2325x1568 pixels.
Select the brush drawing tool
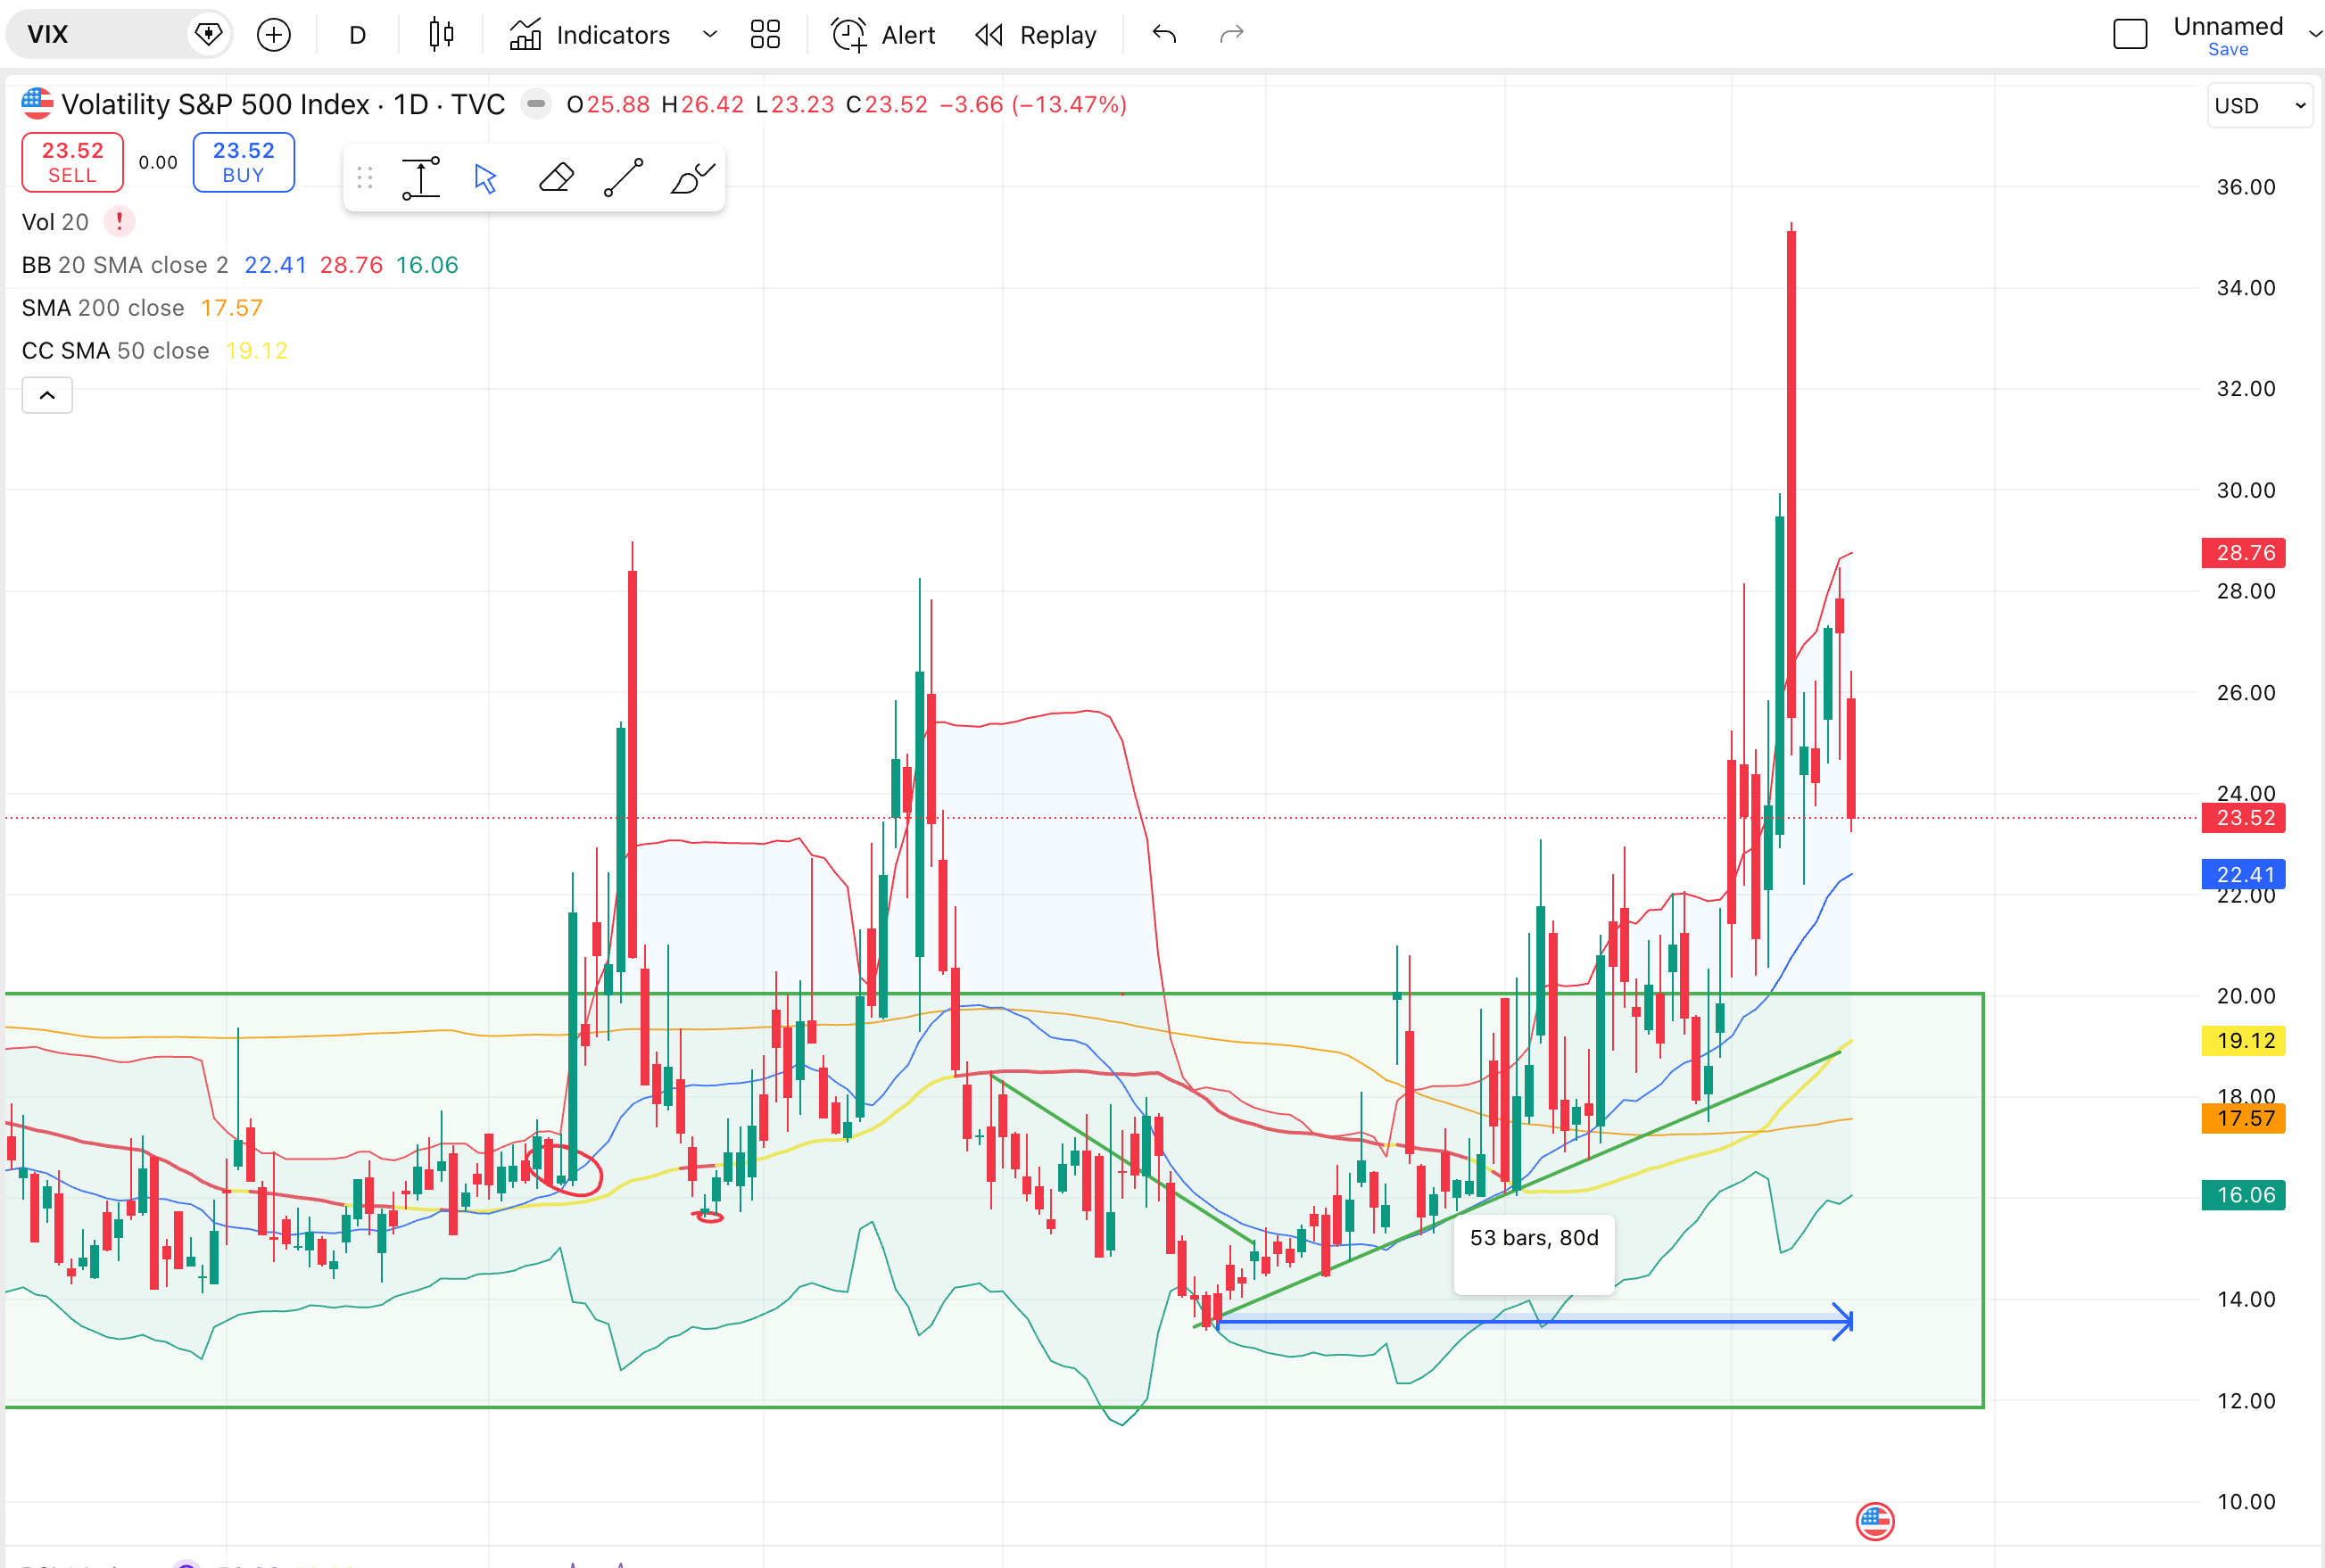(x=691, y=179)
